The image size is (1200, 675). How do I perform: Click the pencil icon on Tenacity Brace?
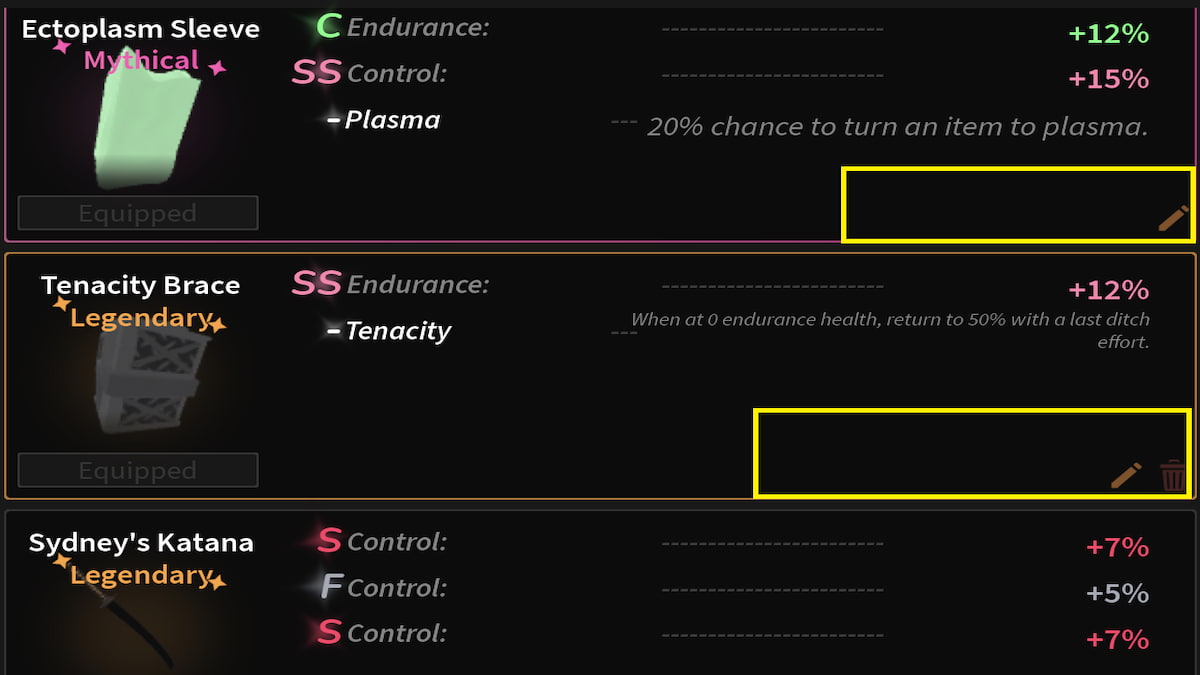coord(1126,475)
